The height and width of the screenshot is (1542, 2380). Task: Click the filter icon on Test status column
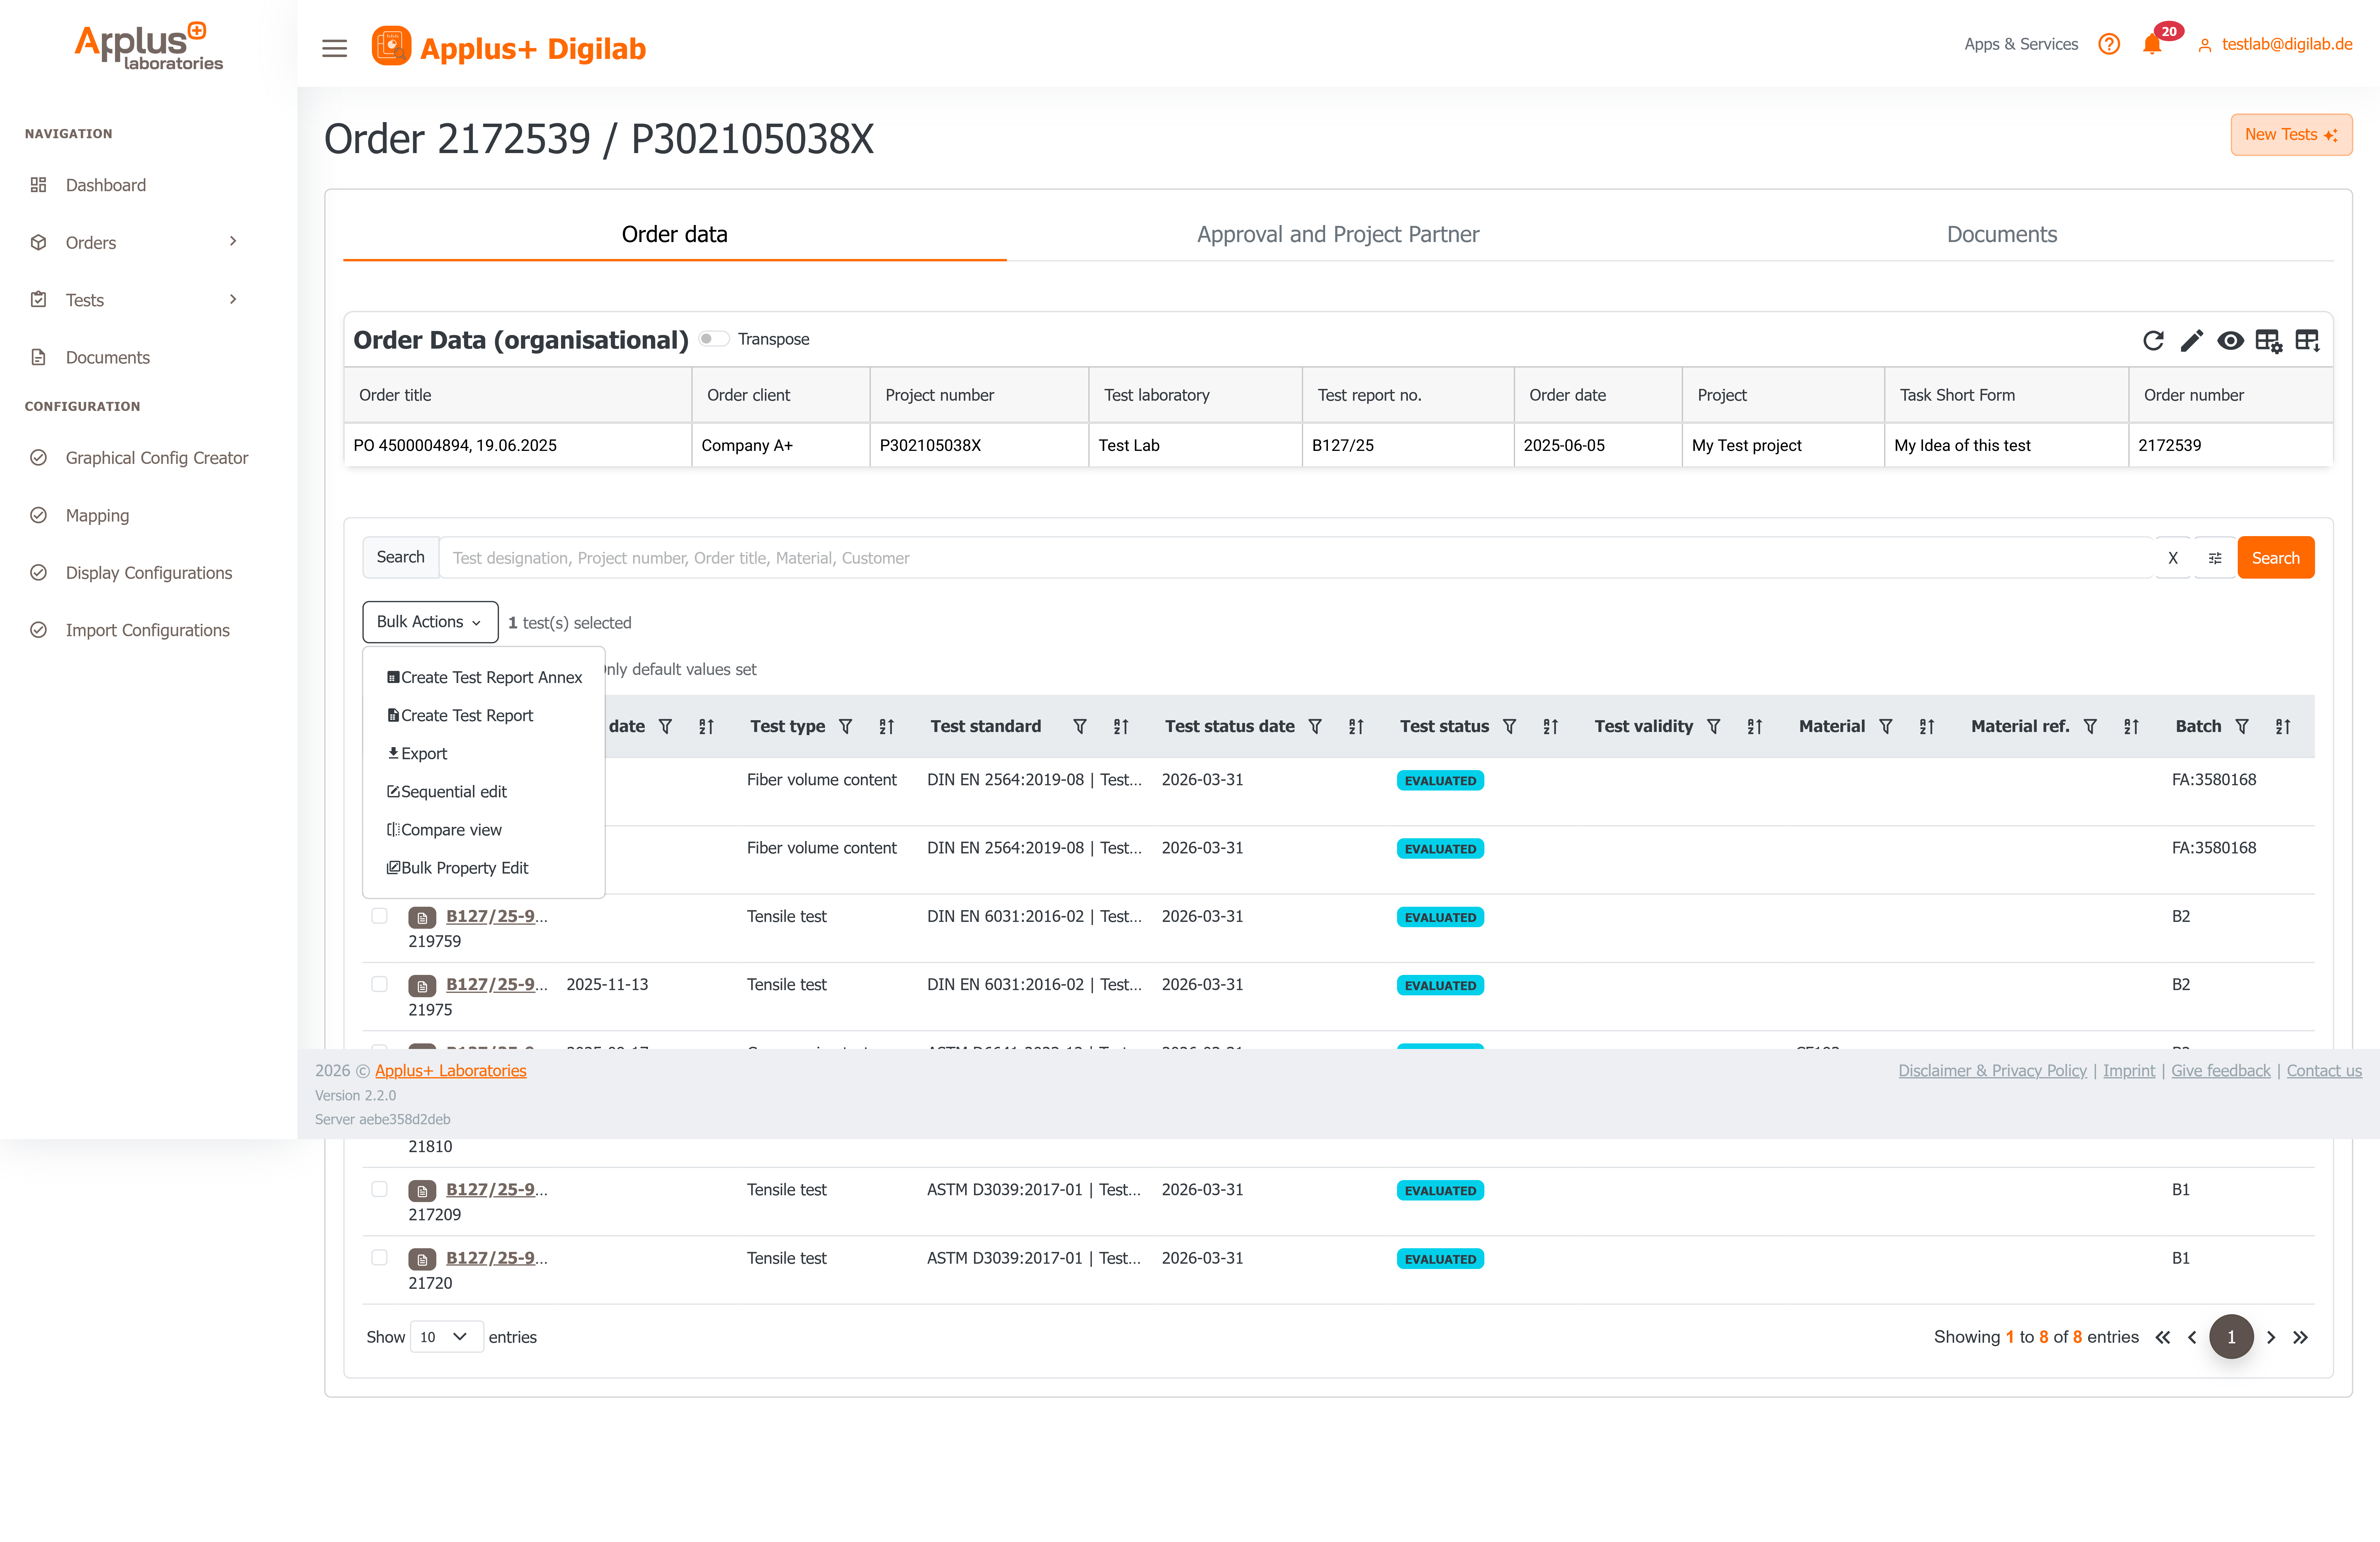pyautogui.click(x=1509, y=726)
